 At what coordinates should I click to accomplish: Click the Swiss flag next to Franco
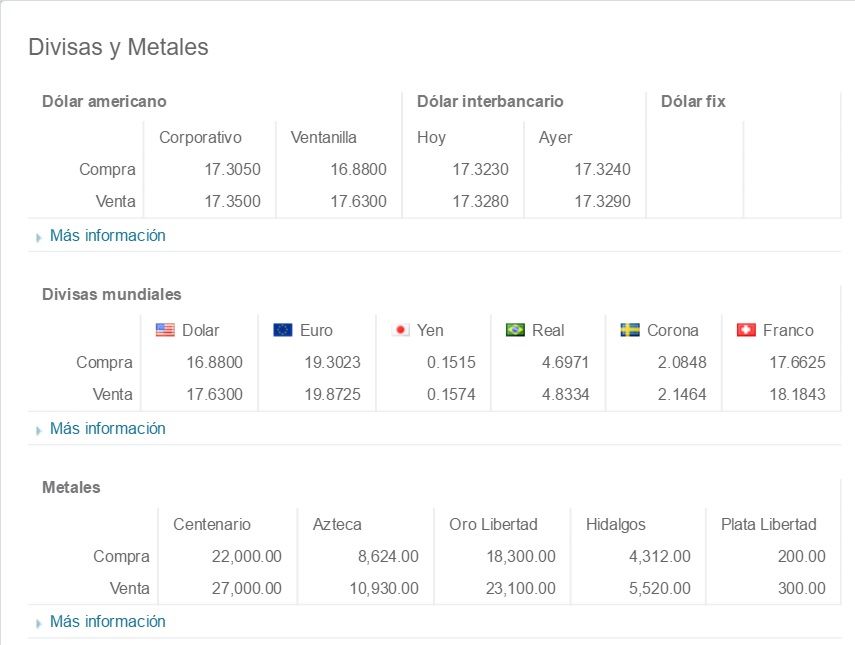[x=747, y=330]
